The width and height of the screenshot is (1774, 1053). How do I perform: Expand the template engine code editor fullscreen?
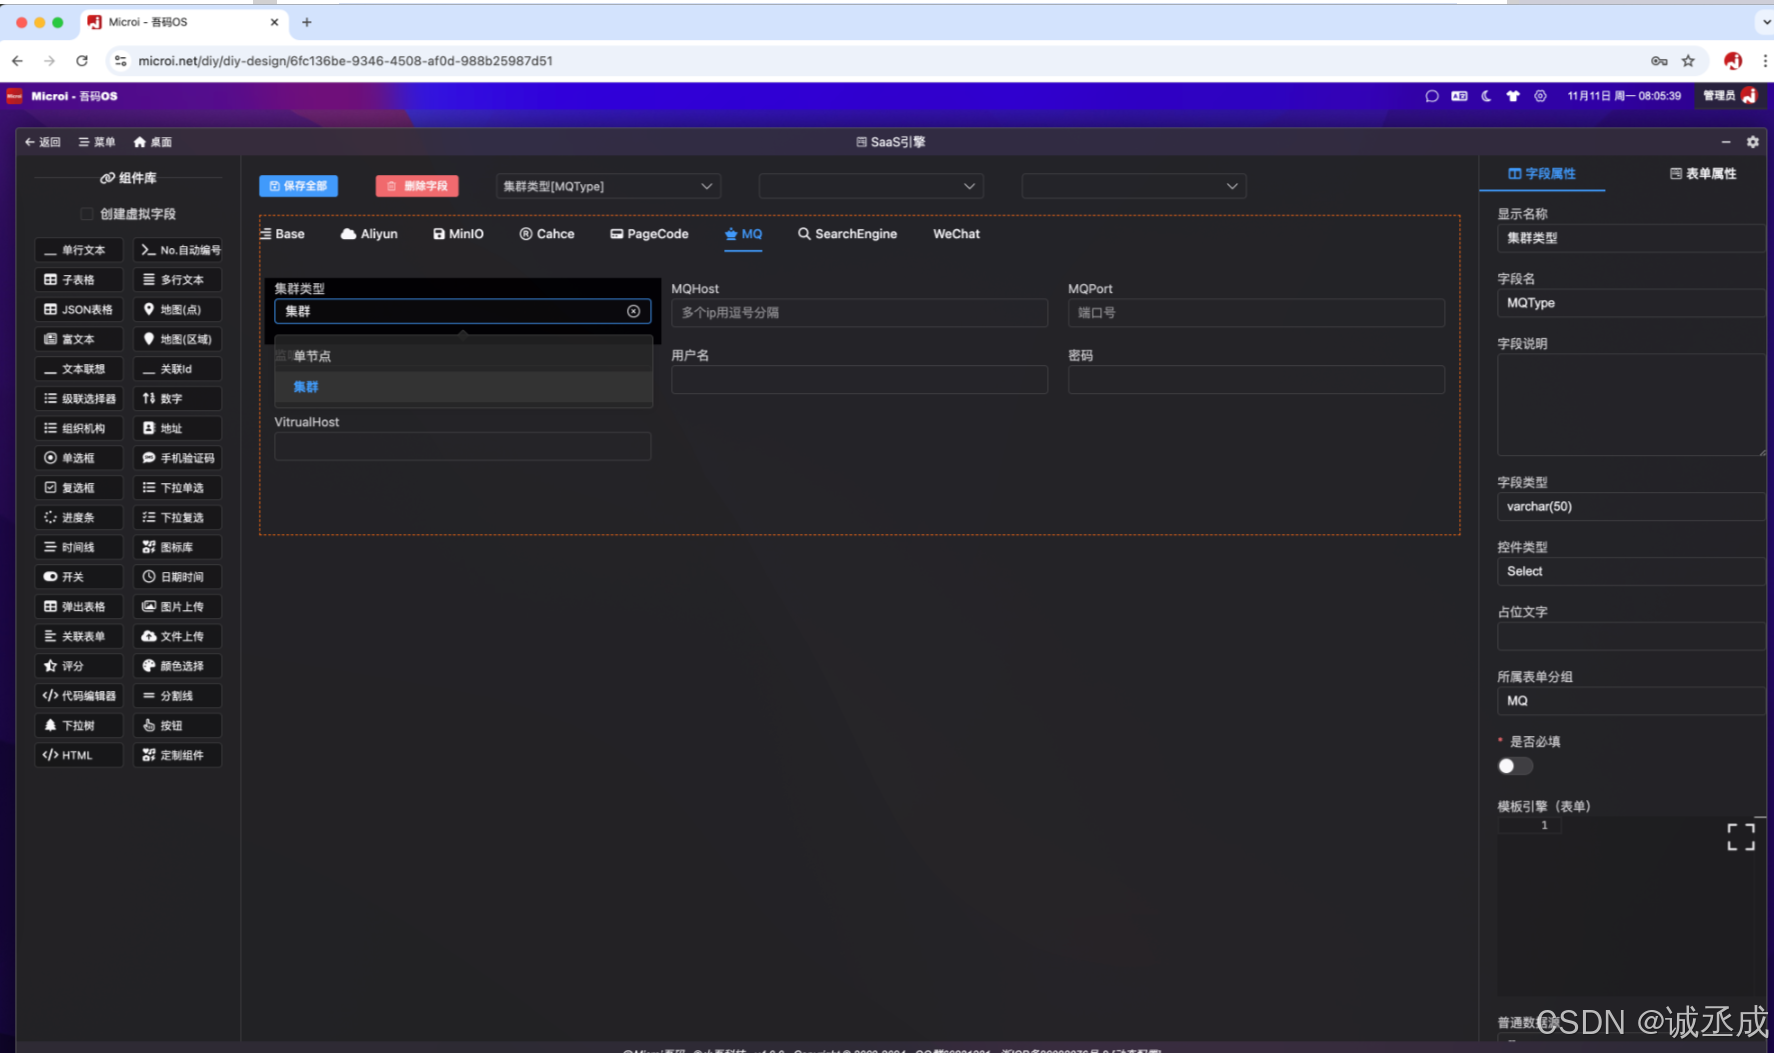pos(1741,837)
